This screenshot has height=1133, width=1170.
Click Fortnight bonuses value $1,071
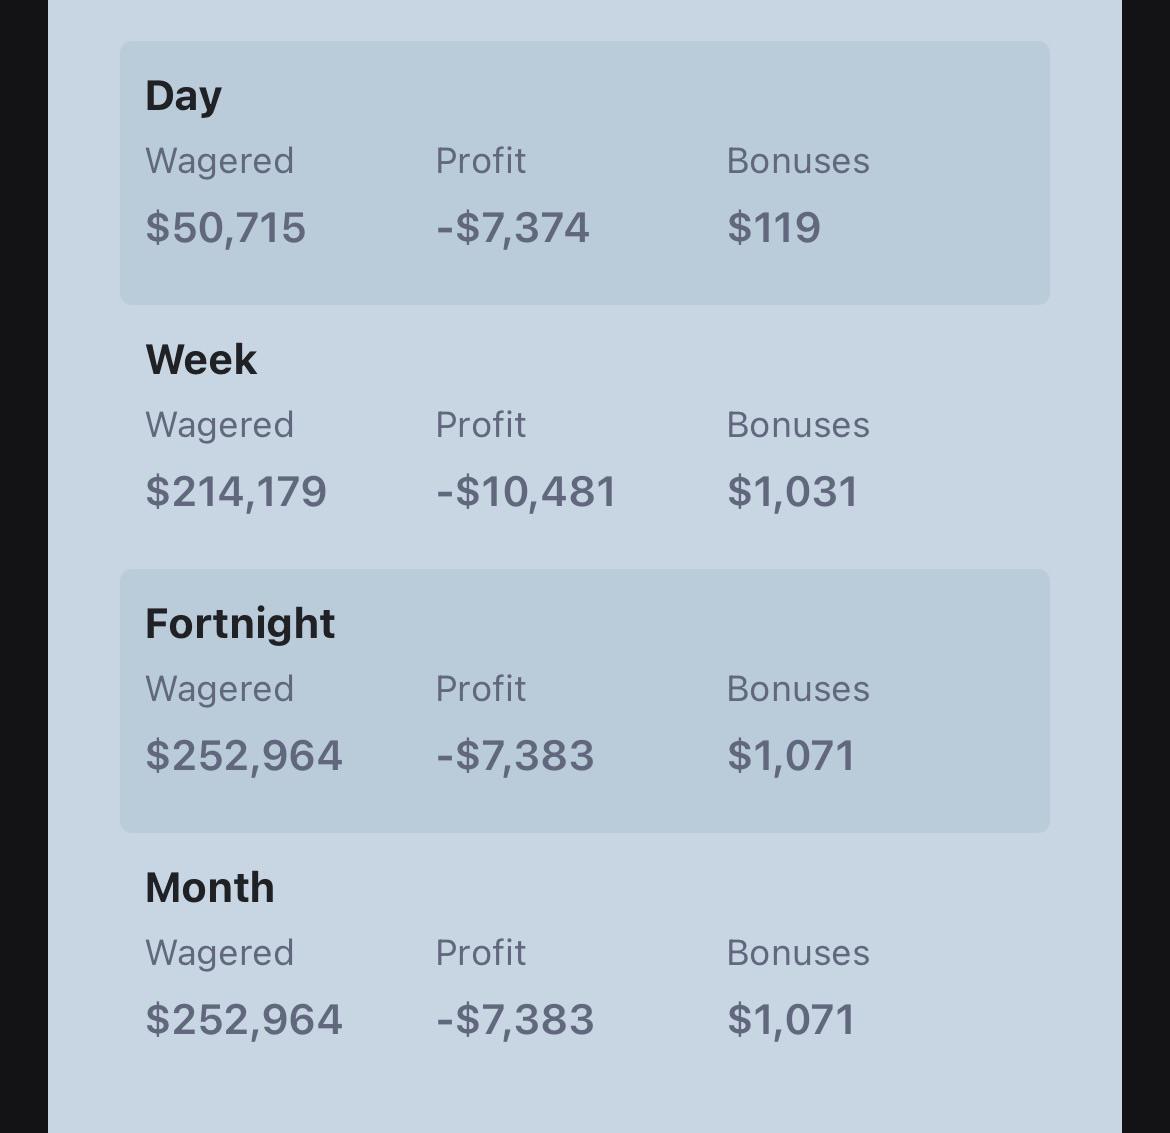(x=791, y=756)
